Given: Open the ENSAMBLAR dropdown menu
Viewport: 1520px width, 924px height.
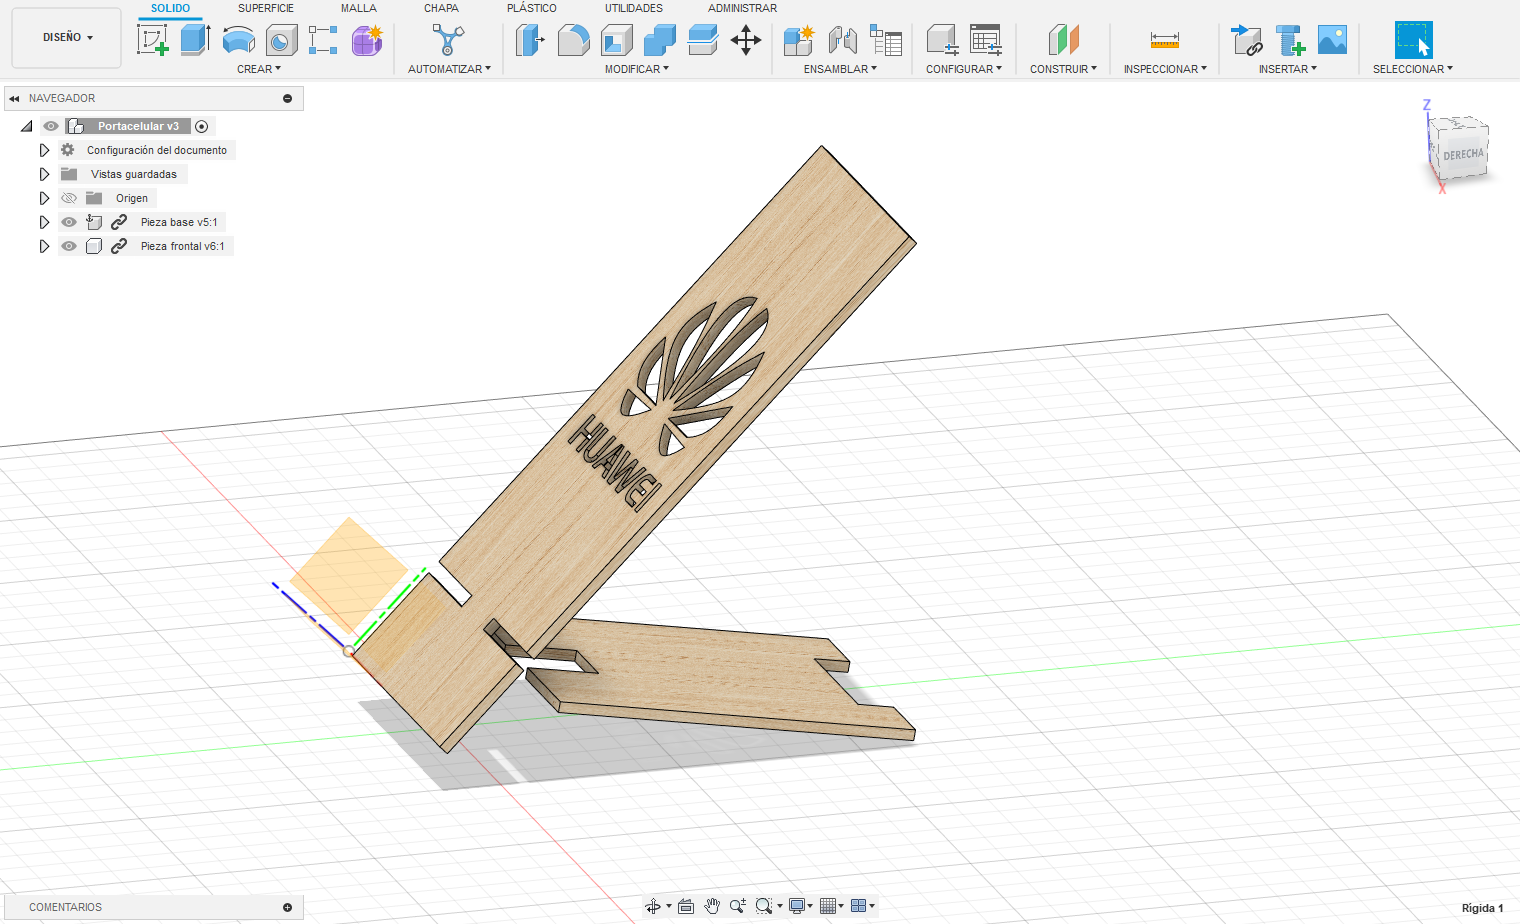Looking at the screenshot, I should pos(840,69).
